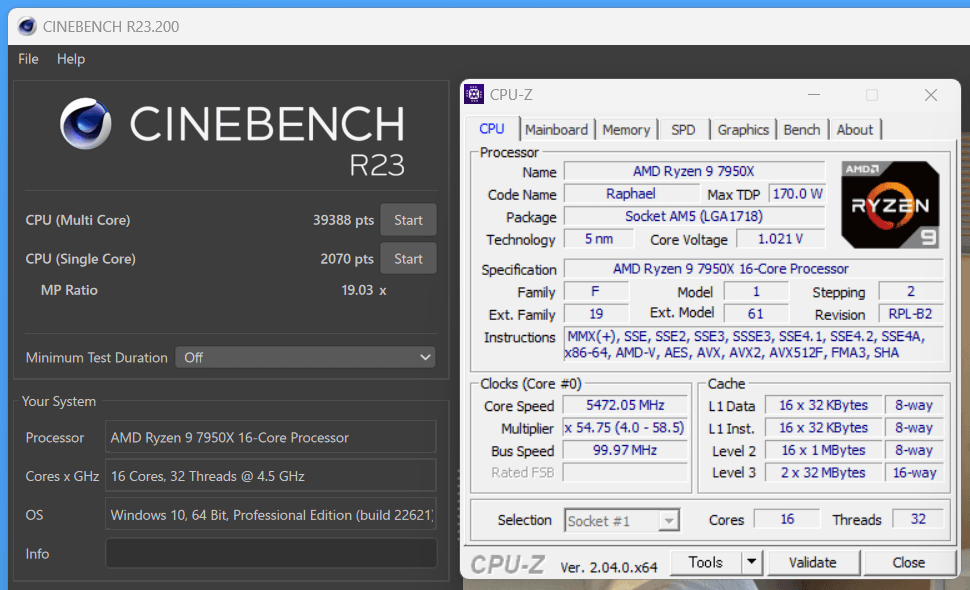This screenshot has width=970, height=590.
Task: Click the Cinebench title bar app icon
Action: point(27,26)
